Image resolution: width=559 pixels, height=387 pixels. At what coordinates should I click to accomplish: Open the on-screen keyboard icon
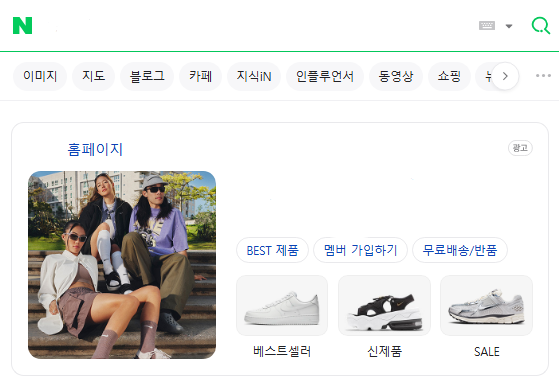click(487, 26)
